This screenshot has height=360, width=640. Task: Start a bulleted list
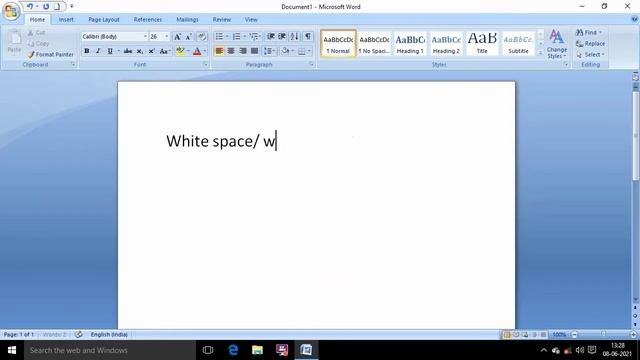click(219, 37)
